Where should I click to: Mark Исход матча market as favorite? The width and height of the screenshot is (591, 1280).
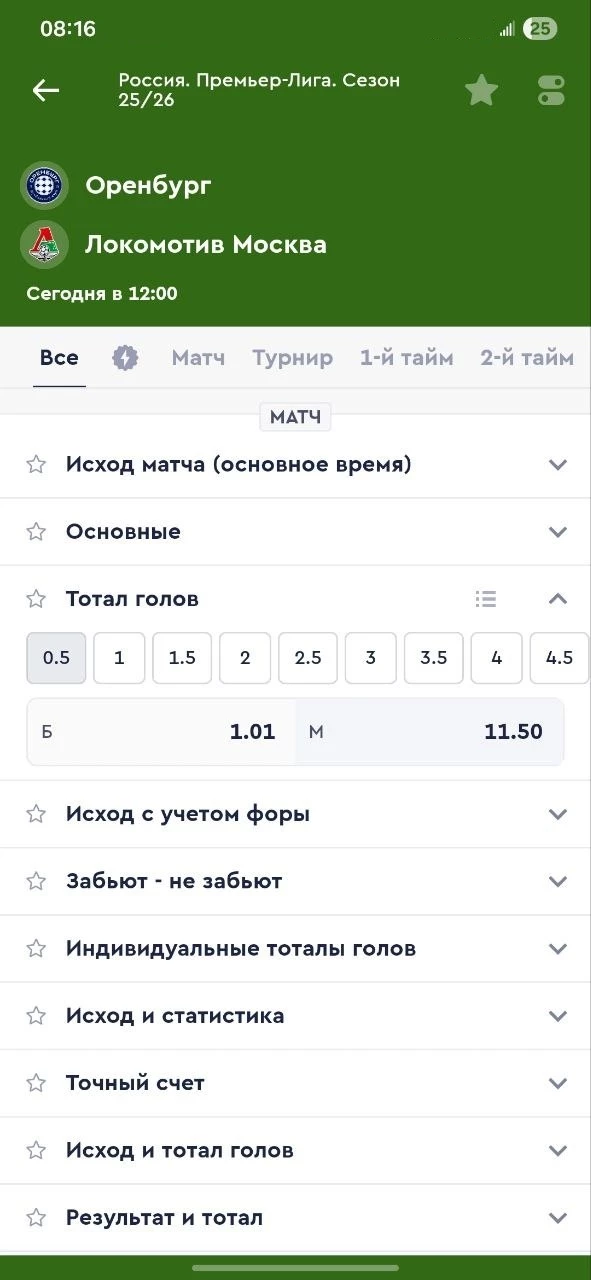click(36, 463)
